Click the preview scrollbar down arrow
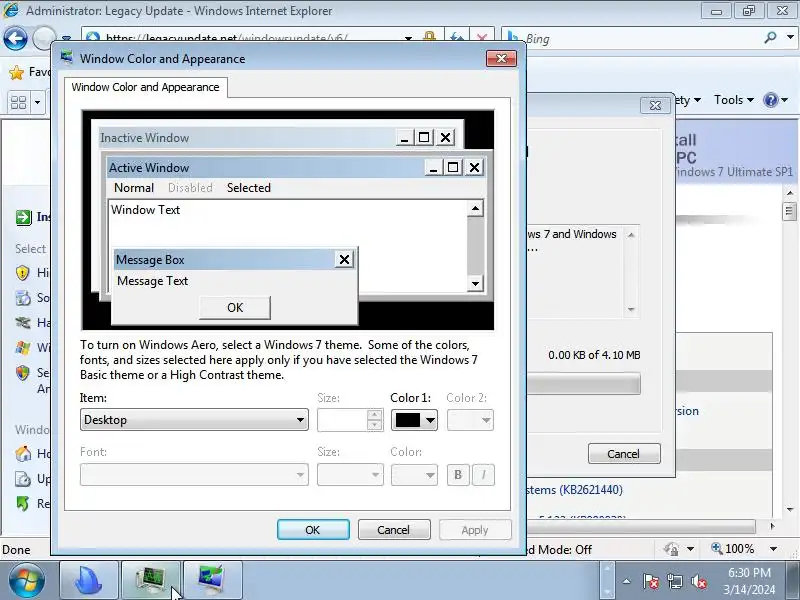800x600 pixels. click(x=475, y=283)
